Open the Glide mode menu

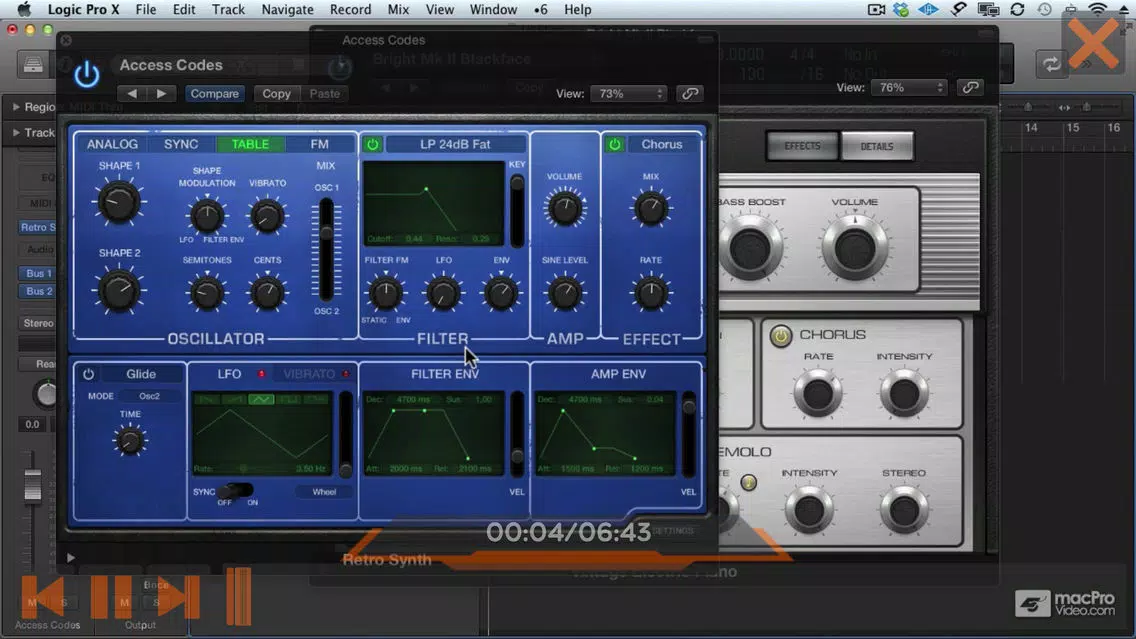coord(141,374)
